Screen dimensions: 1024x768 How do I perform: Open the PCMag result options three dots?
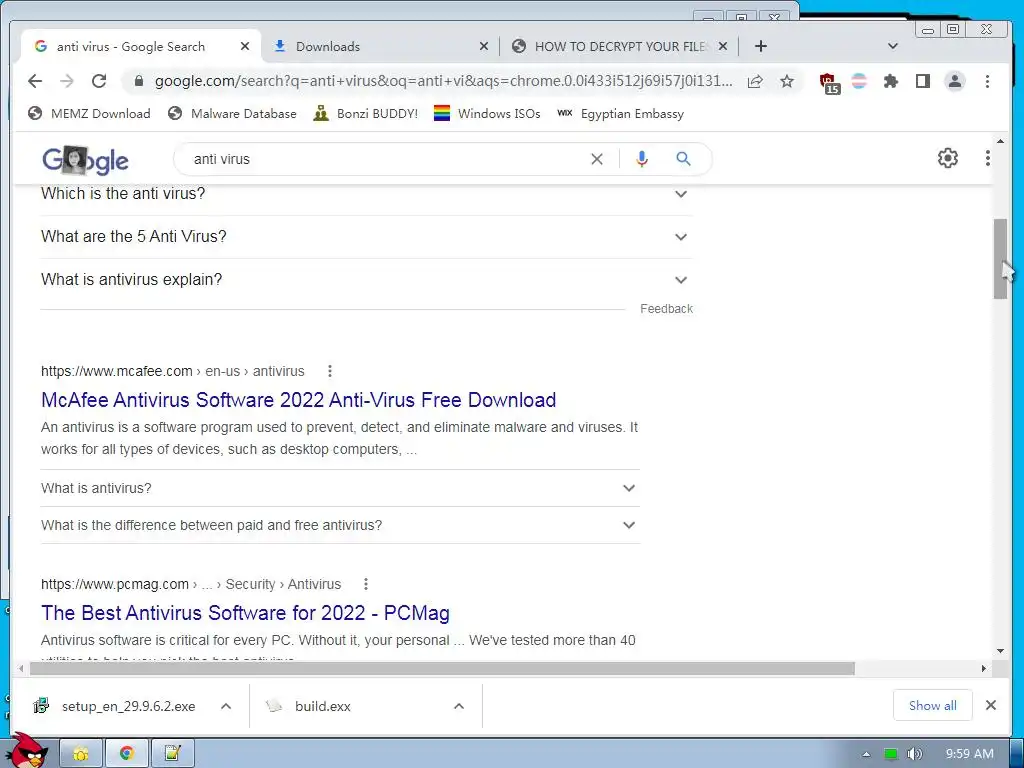coord(366,584)
